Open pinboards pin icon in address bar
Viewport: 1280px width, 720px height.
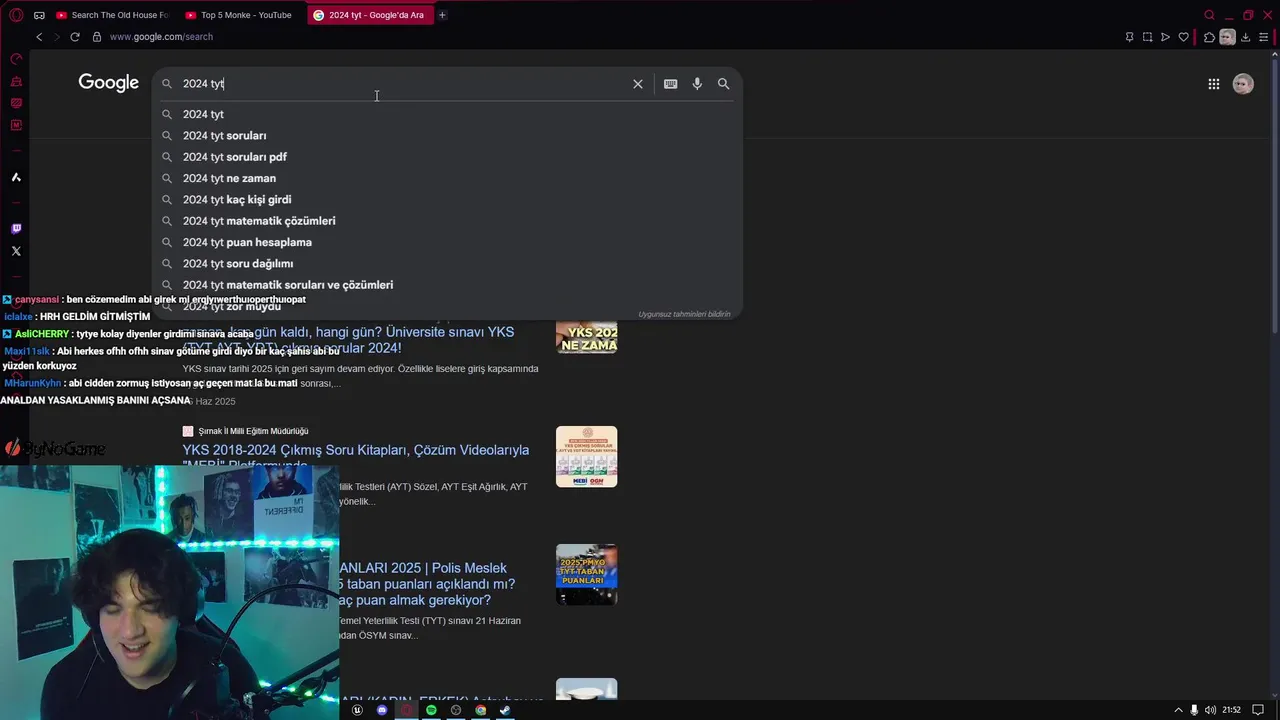pos(1129,37)
